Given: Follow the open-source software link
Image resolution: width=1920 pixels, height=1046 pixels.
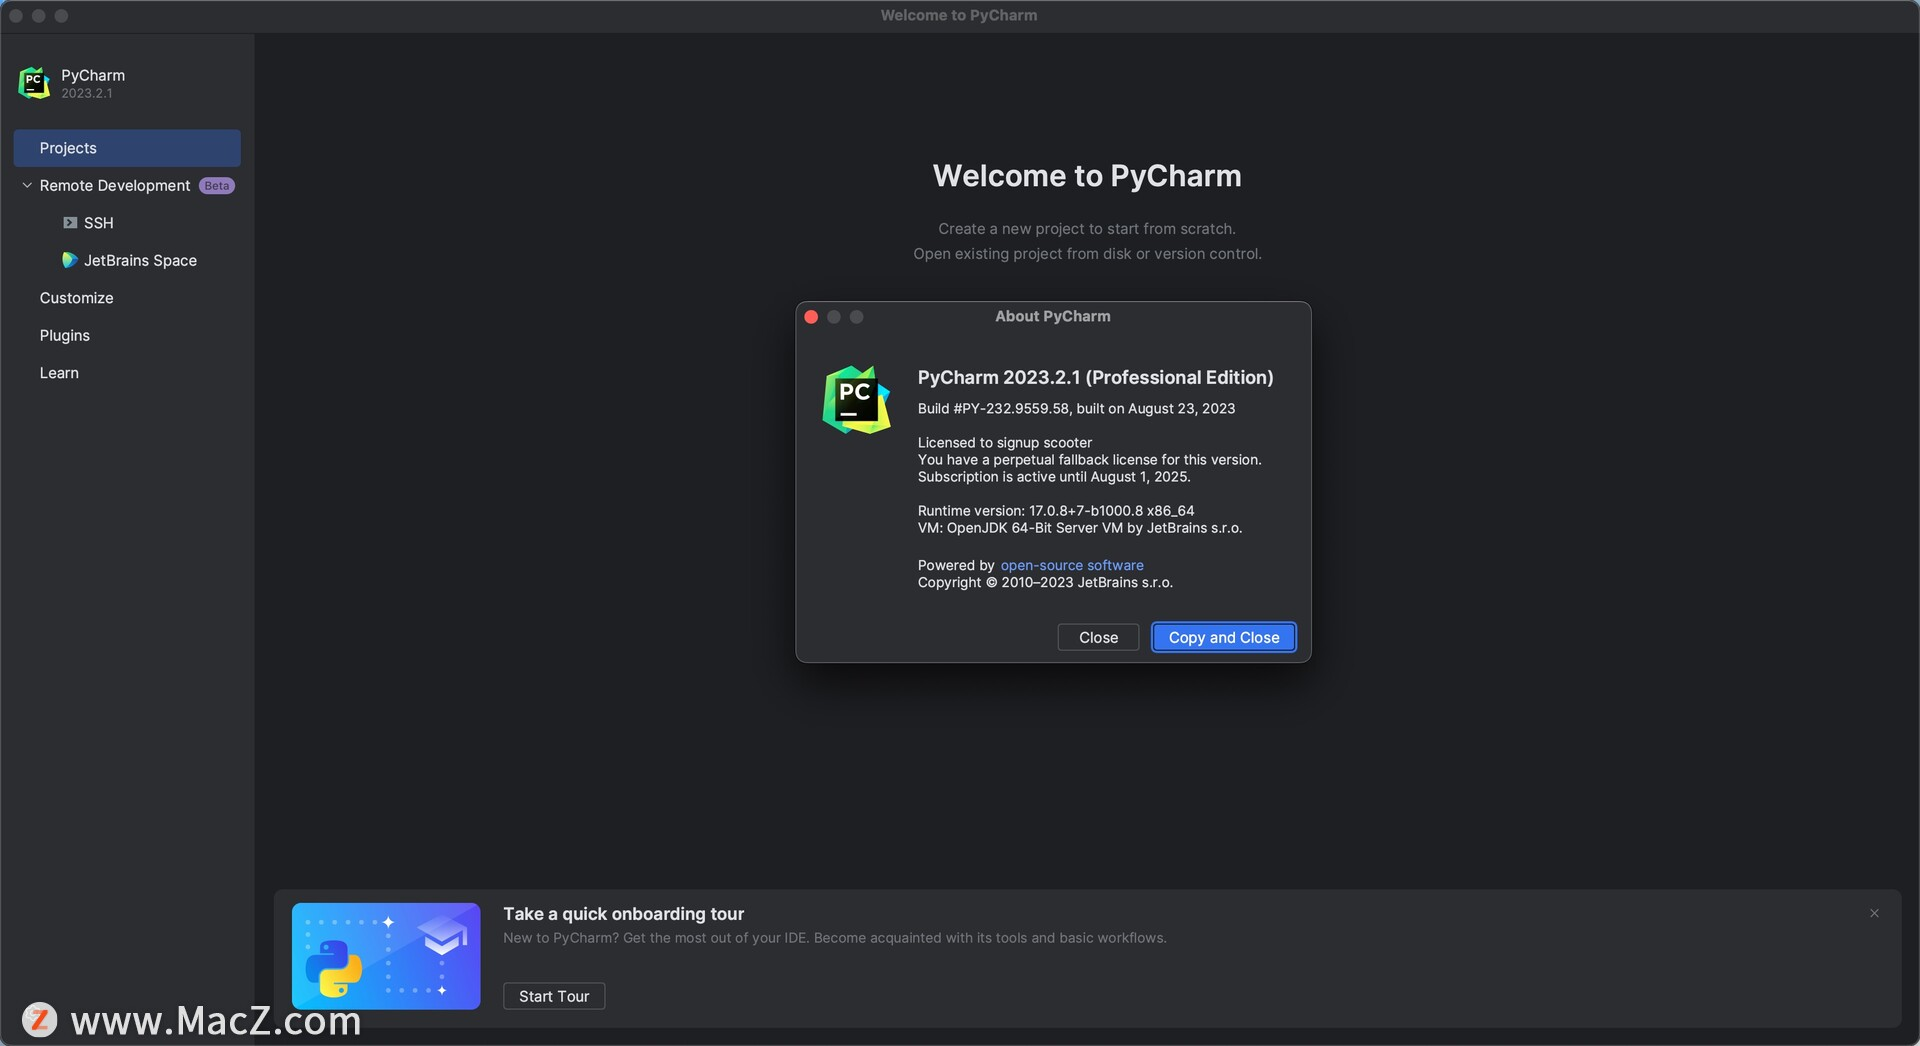Looking at the screenshot, I should (x=1072, y=565).
